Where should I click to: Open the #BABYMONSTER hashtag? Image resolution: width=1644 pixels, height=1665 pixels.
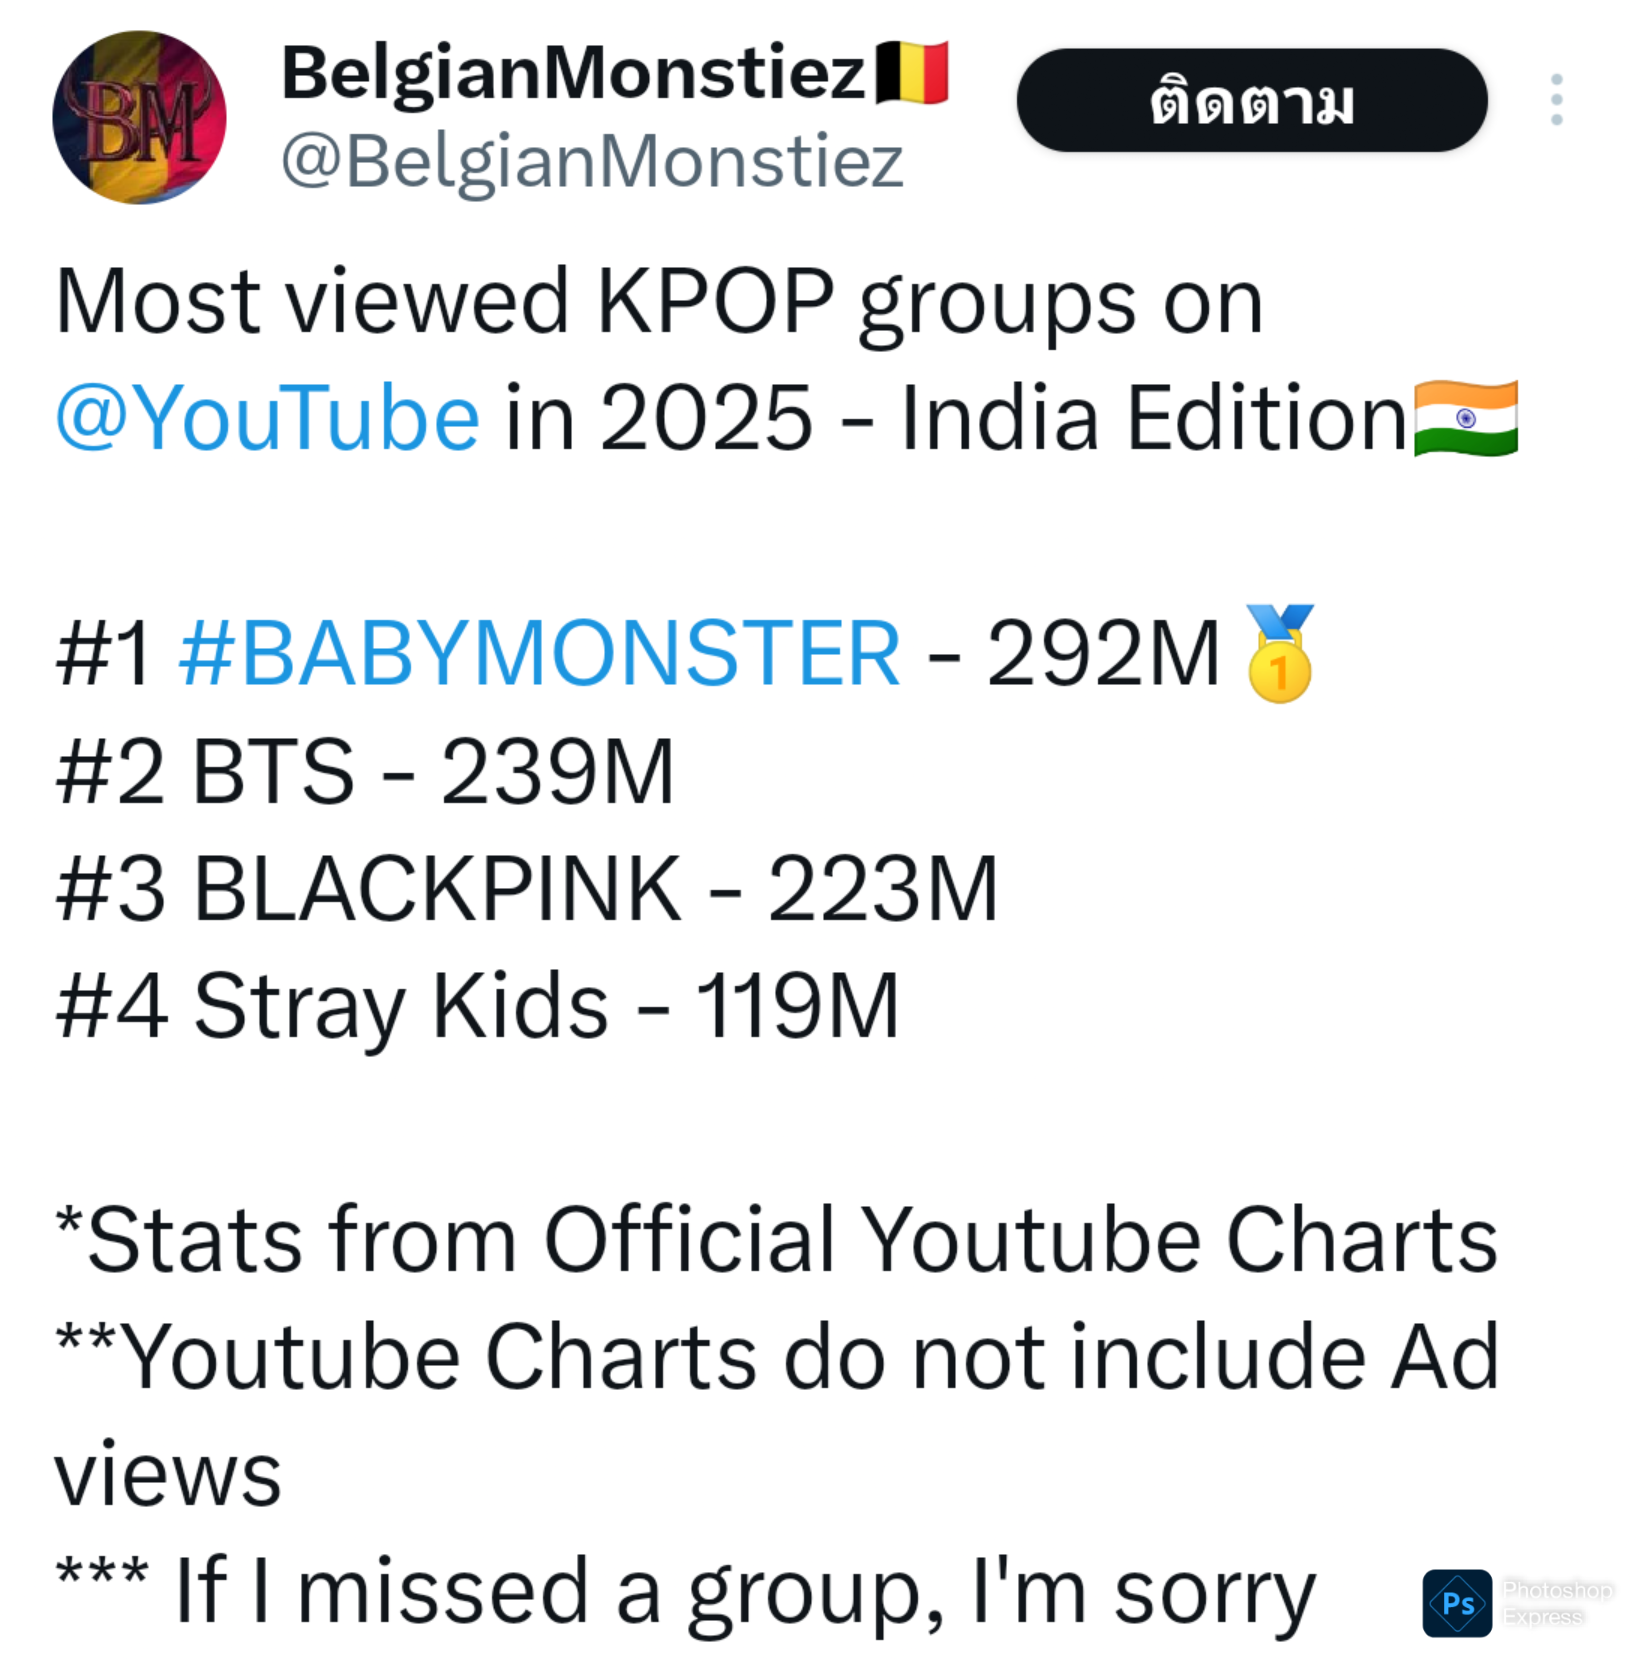[539, 654]
